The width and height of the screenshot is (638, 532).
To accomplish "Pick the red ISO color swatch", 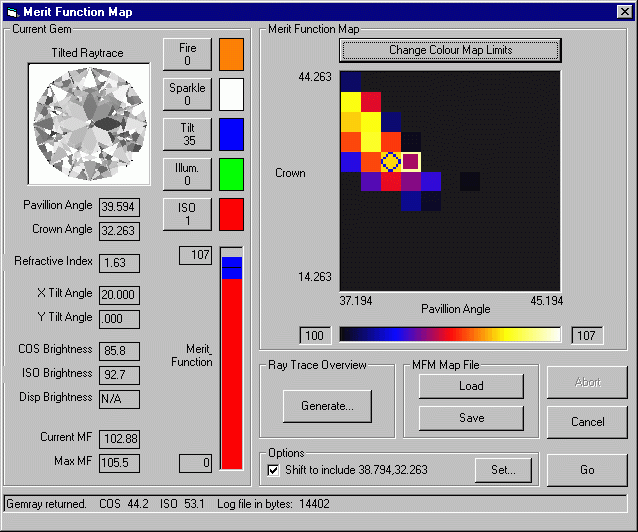I will pos(232,214).
